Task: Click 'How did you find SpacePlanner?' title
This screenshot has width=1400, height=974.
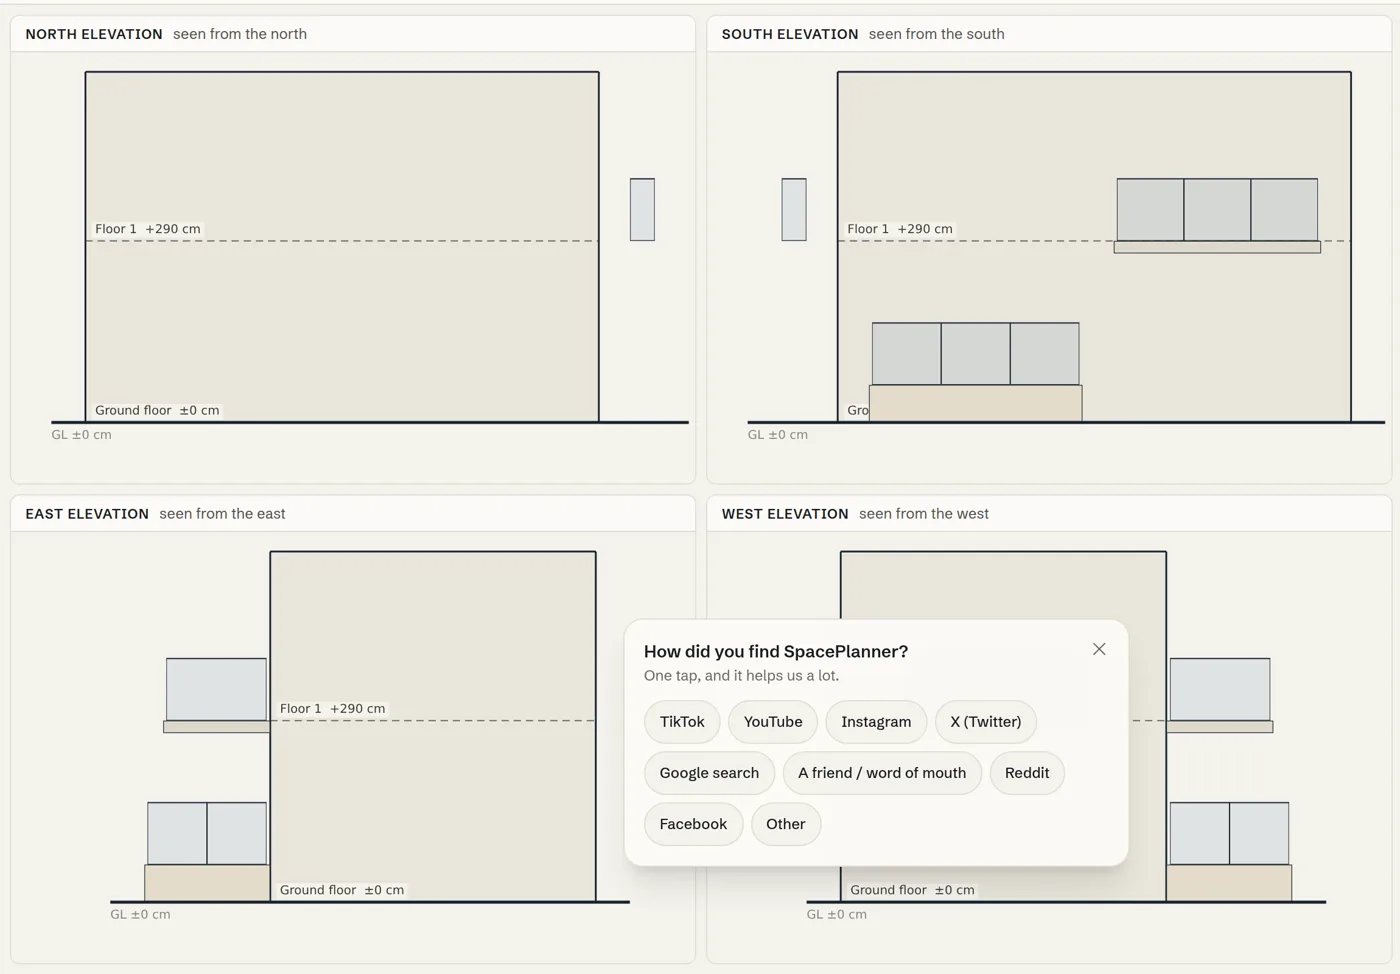Action: (x=776, y=651)
